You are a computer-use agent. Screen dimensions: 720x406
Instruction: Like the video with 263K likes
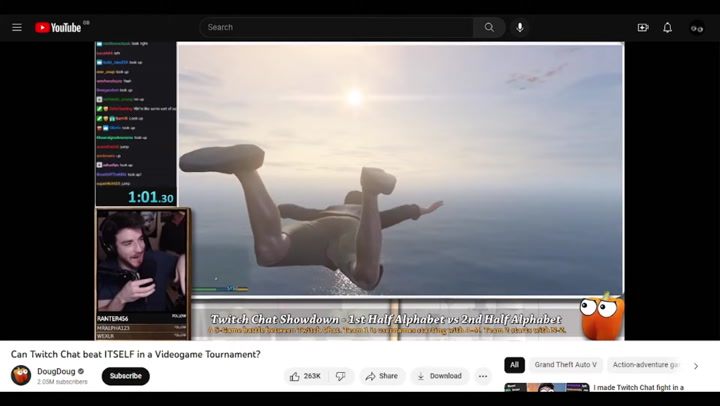point(305,376)
